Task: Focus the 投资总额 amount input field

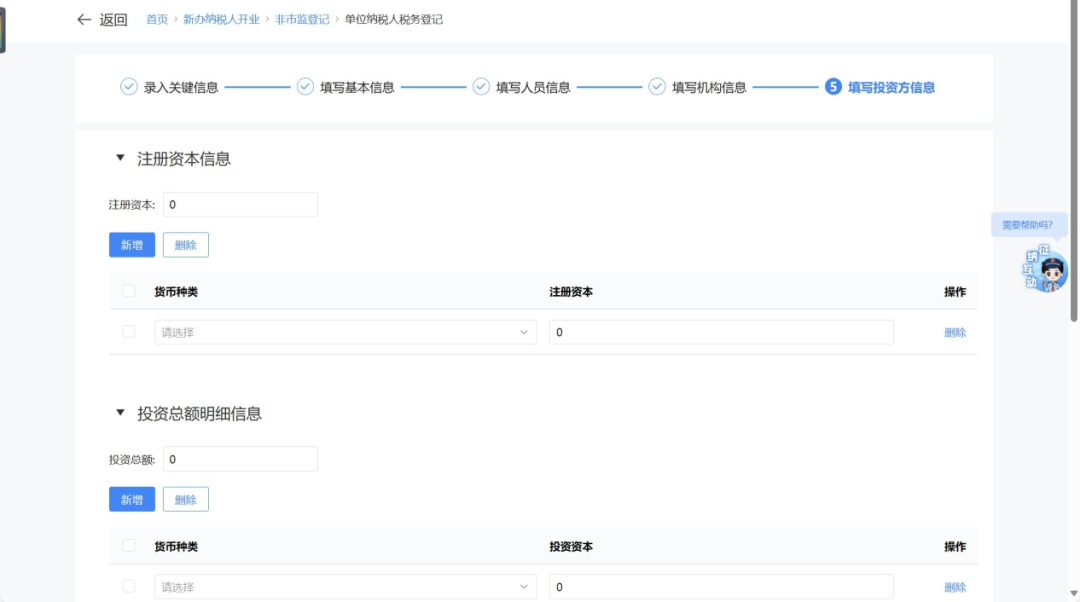Action: click(x=240, y=459)
